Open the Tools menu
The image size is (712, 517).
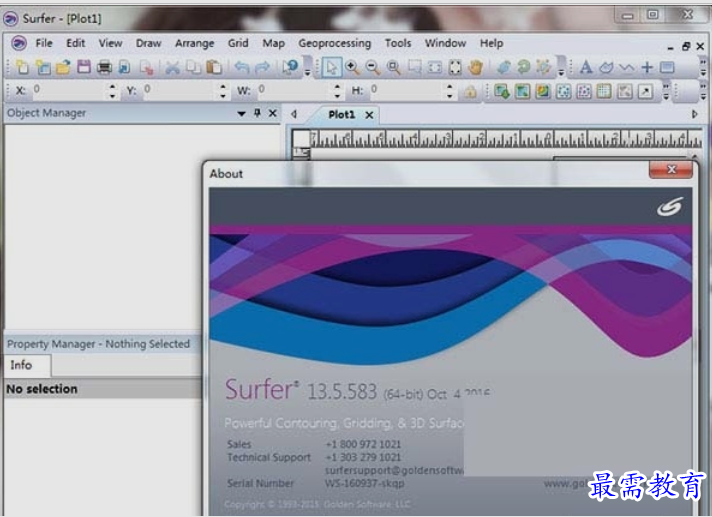click(x=398, y=43)
